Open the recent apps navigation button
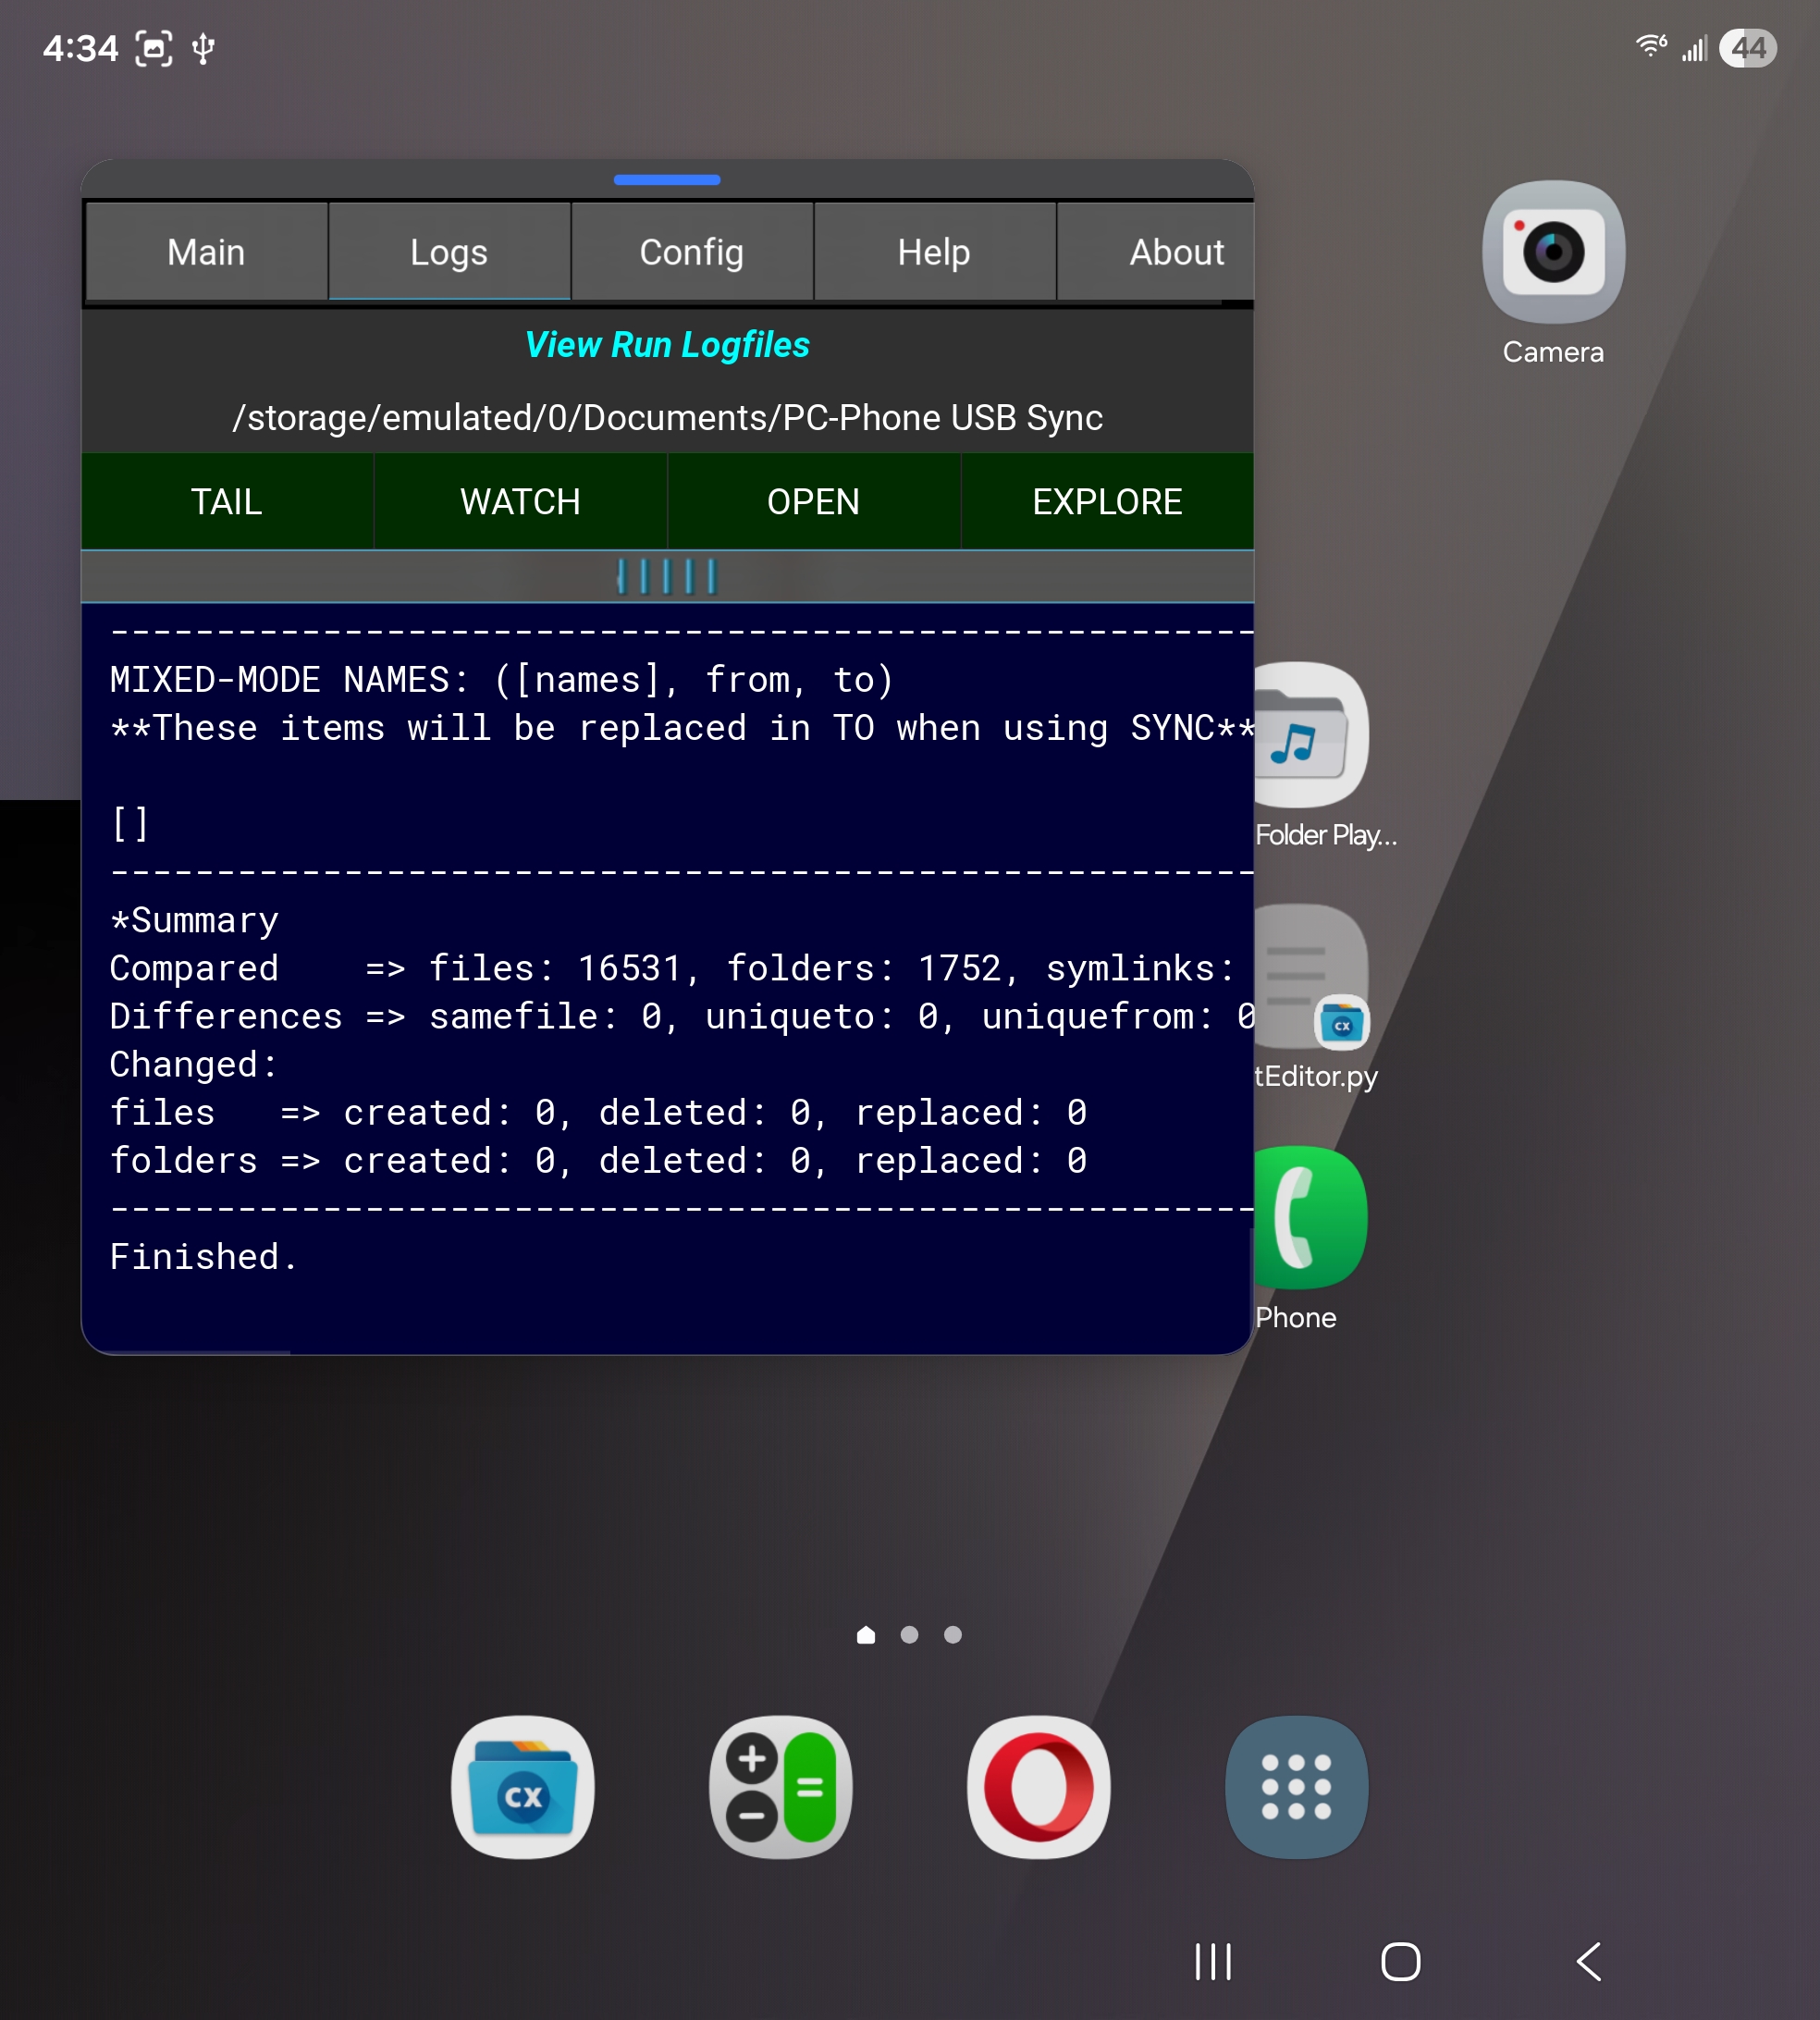The width and height of the screenshot is (1820, 2020). pos(1212,1961)
